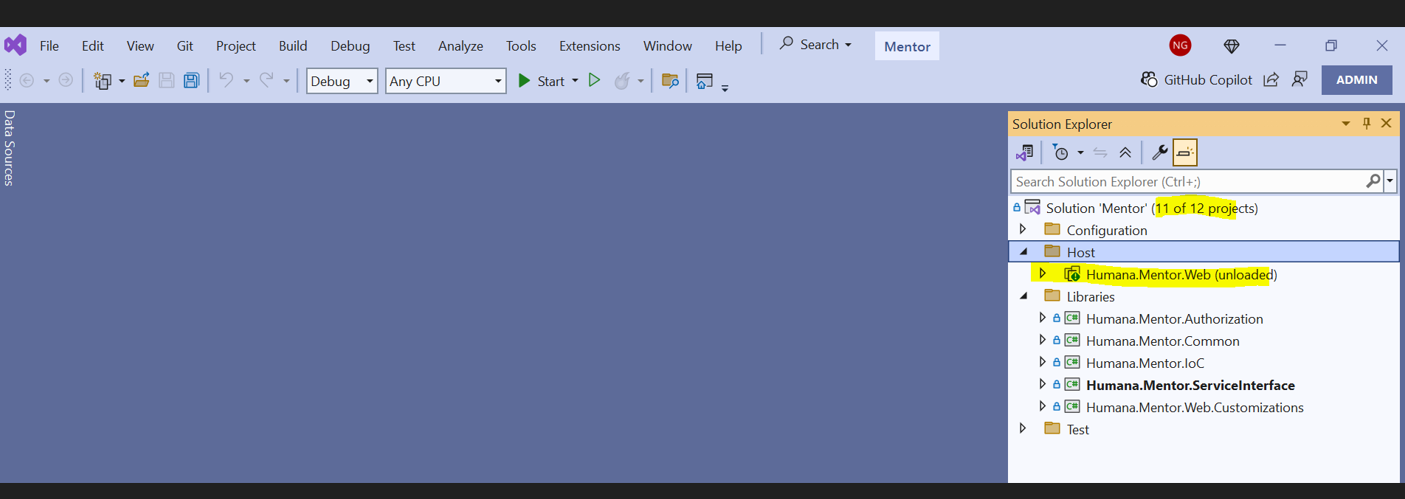Open the Project menu

tap(236, 46)
